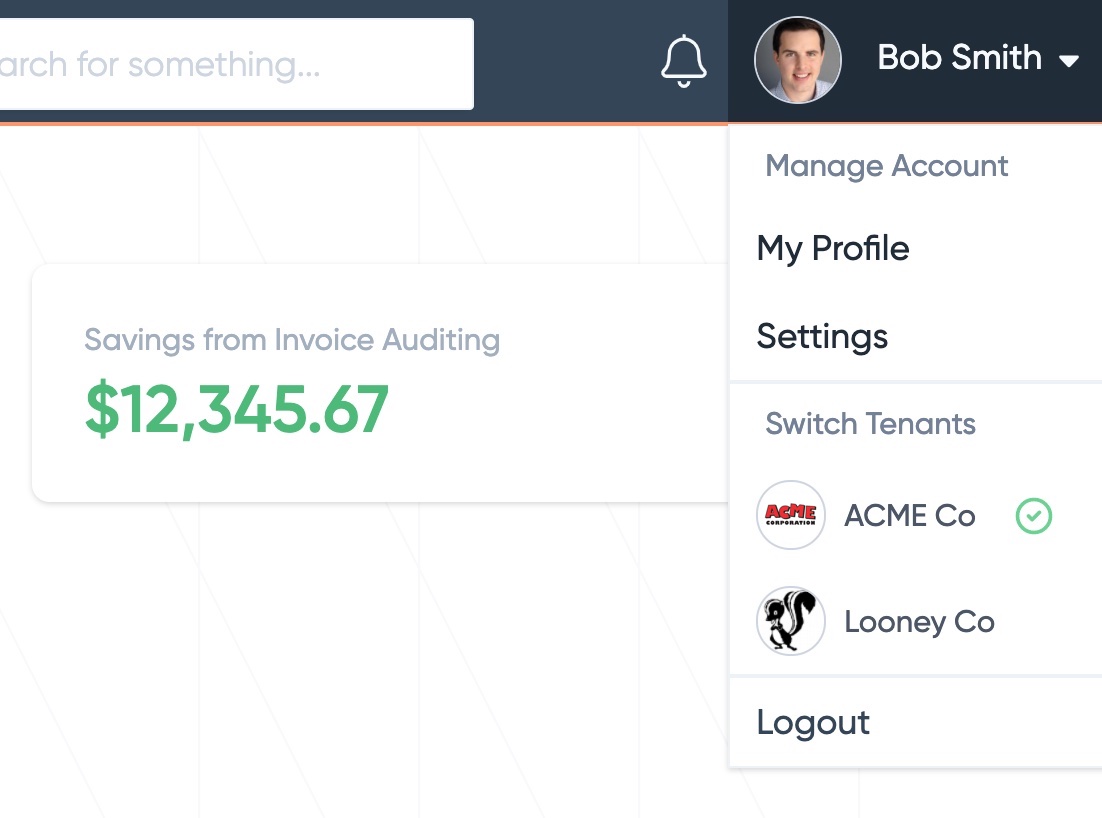The image size is (1102, 818).
Task: Open Settings from account menu
Action: click(822, 337)
